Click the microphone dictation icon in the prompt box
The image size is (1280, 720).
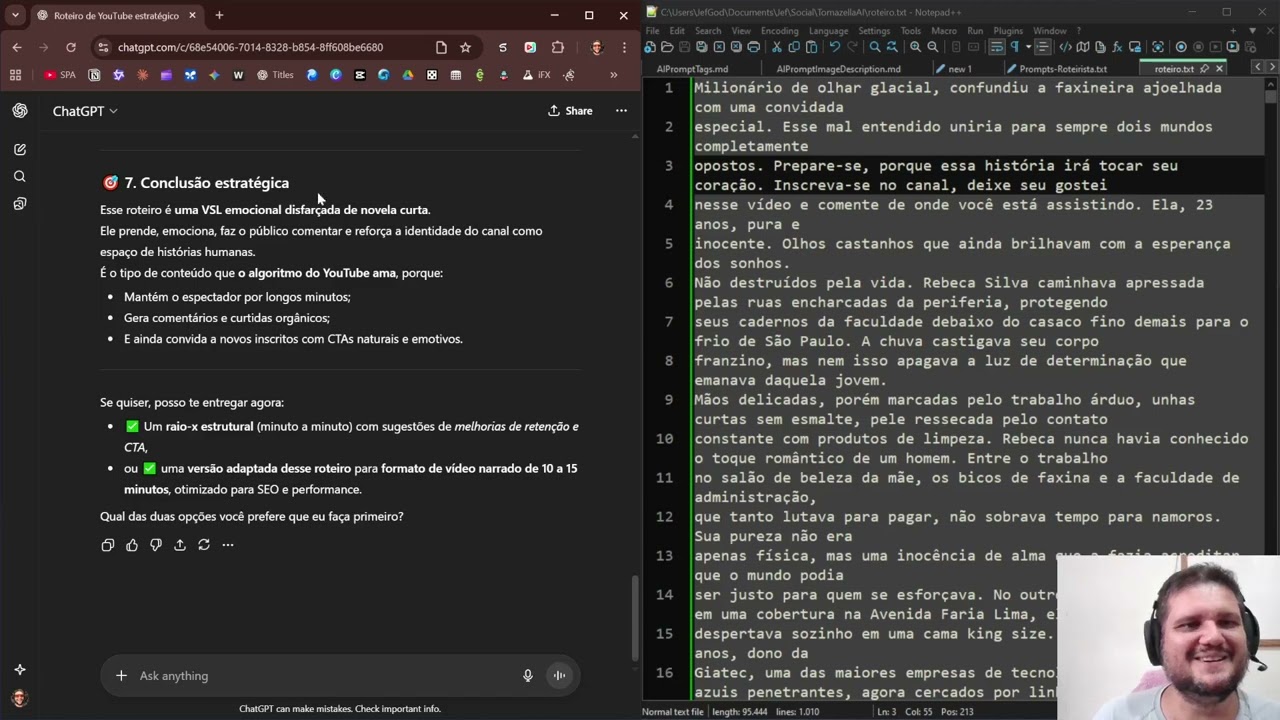[528, 676]
